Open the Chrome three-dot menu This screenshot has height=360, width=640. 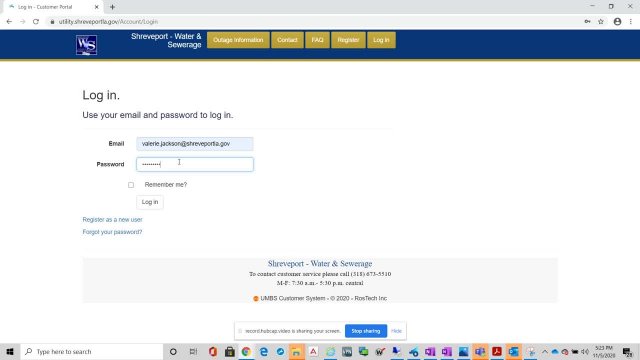coord(631,22)
